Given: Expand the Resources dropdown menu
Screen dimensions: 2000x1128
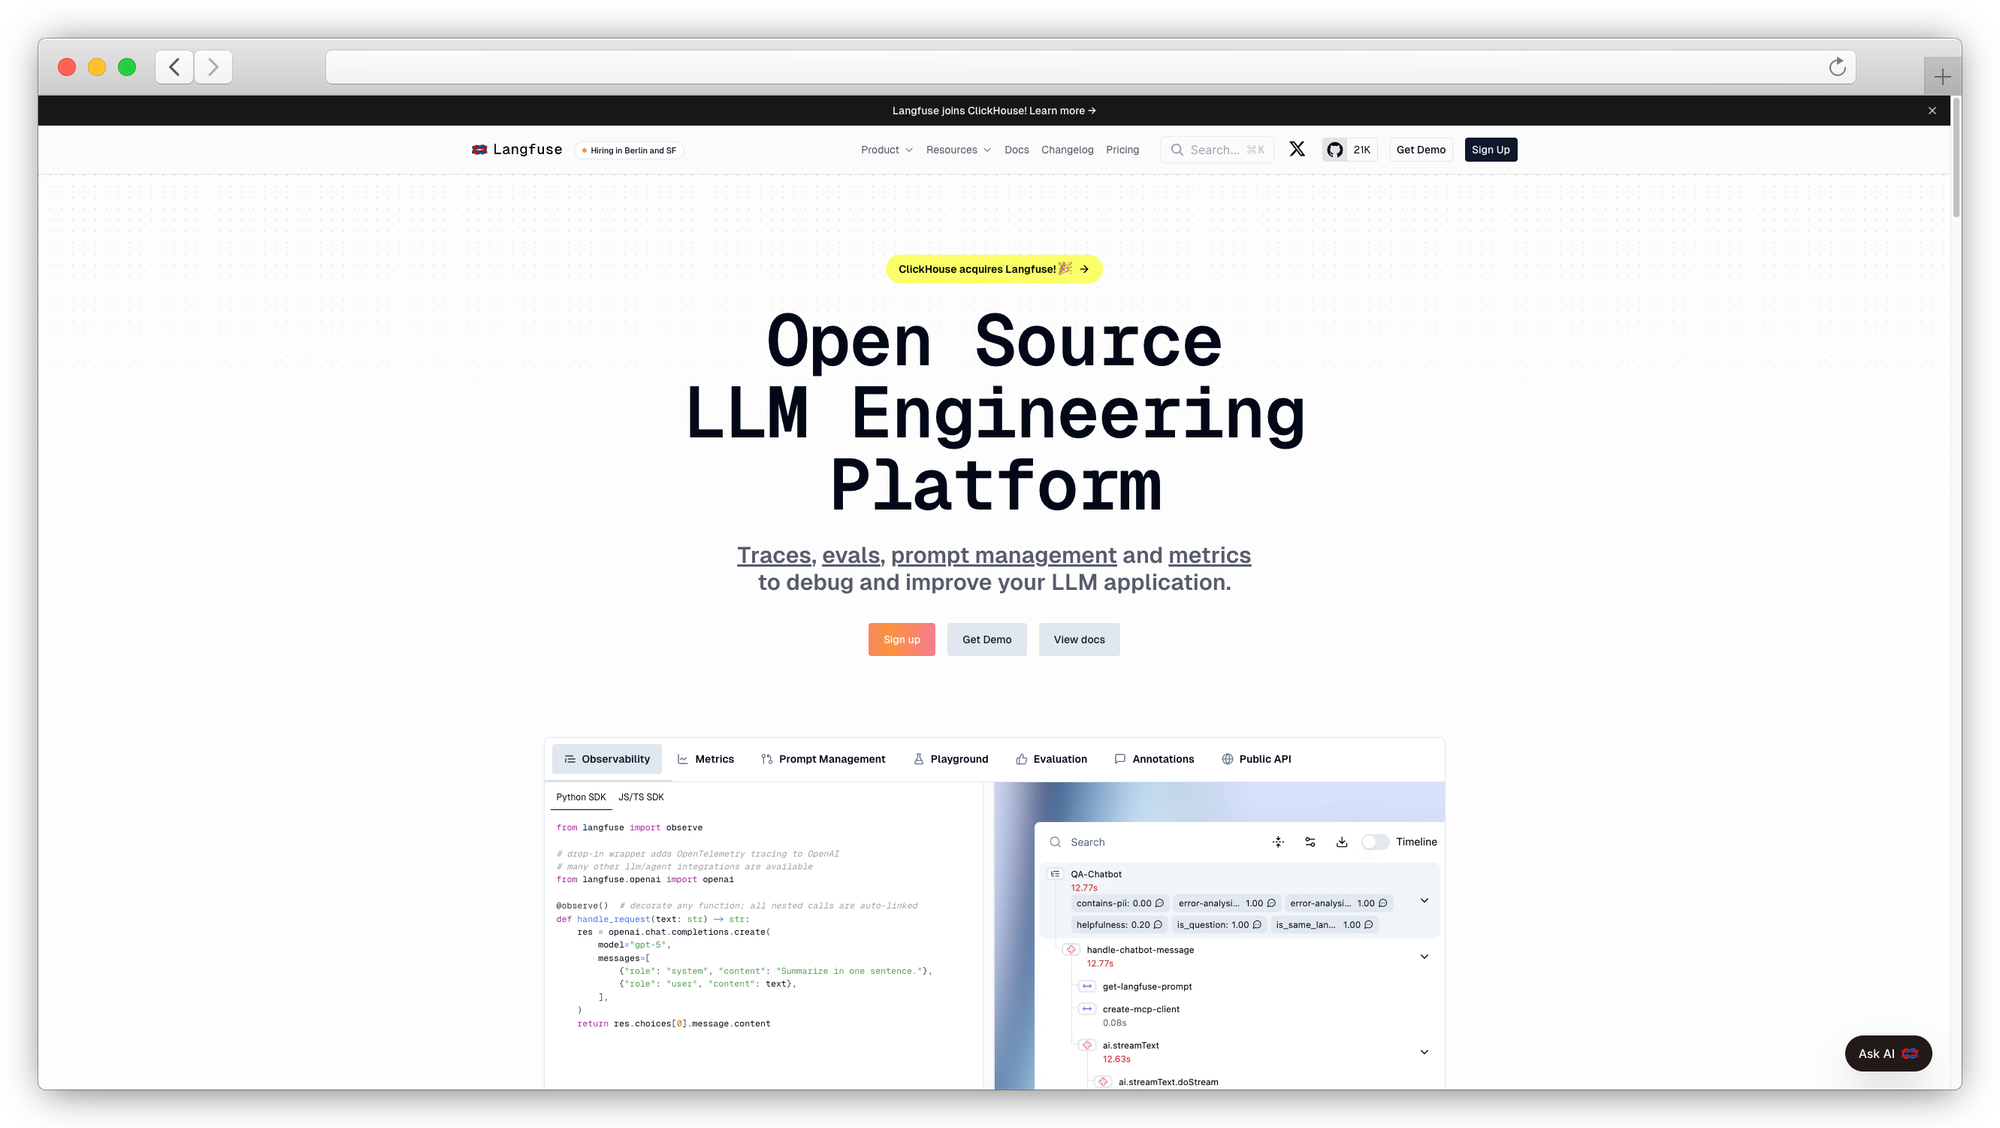Looking at the screenshot, I should tap(958, 150).
